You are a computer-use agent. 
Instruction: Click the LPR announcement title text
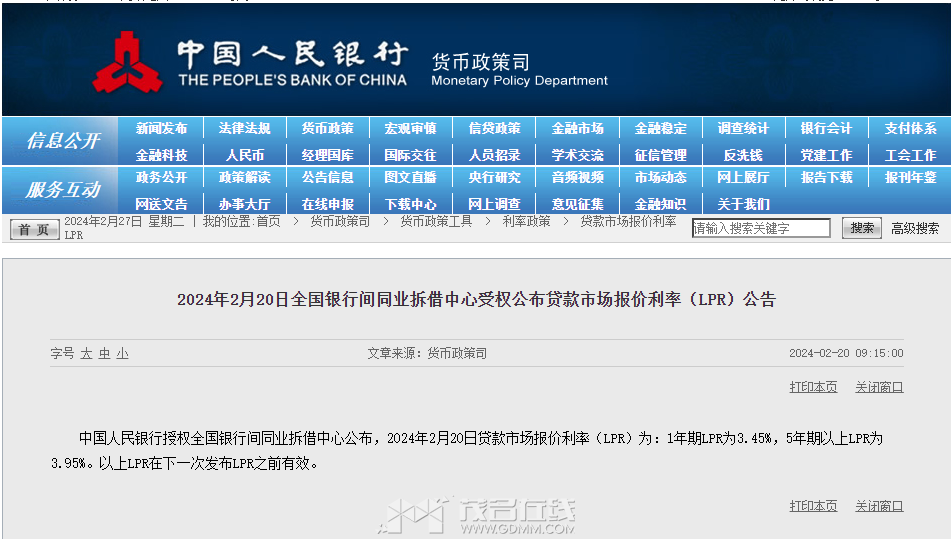click(x=477, y=300)
